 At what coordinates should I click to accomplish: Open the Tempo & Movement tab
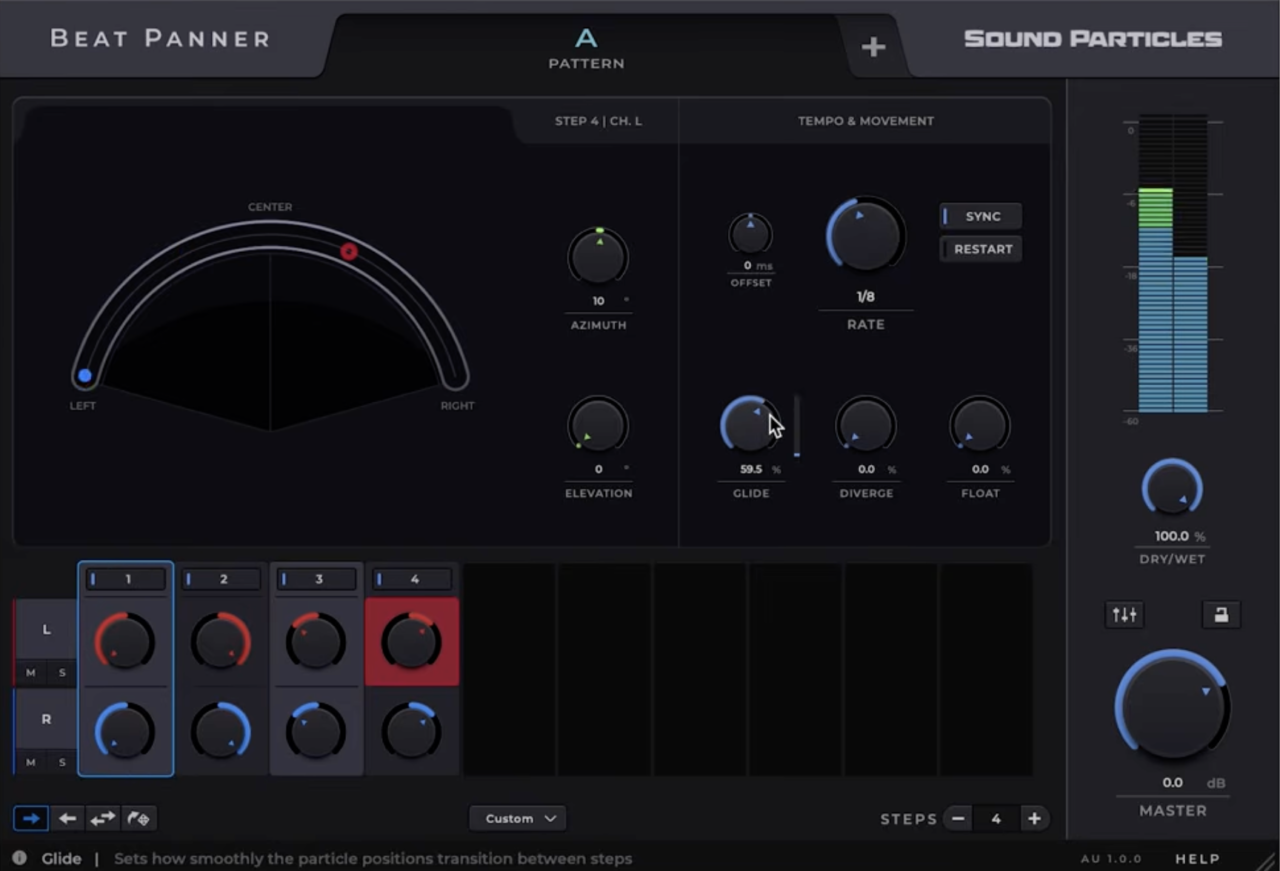click(866, 121)
